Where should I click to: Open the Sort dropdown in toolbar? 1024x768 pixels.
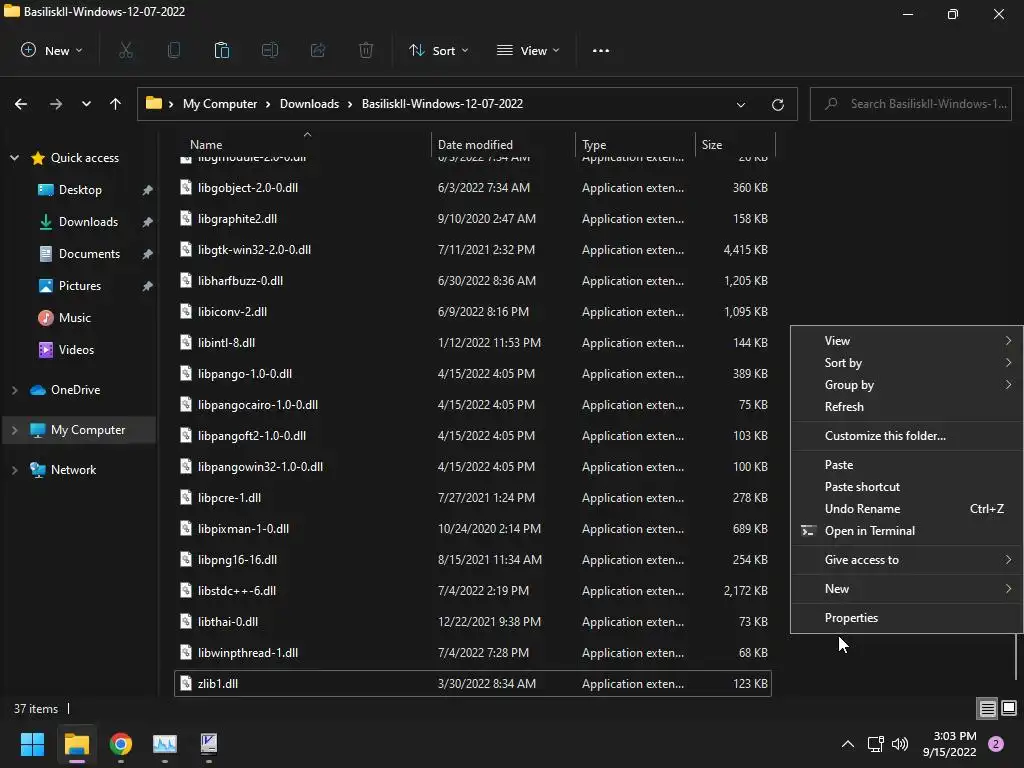(x=439, y=50)
